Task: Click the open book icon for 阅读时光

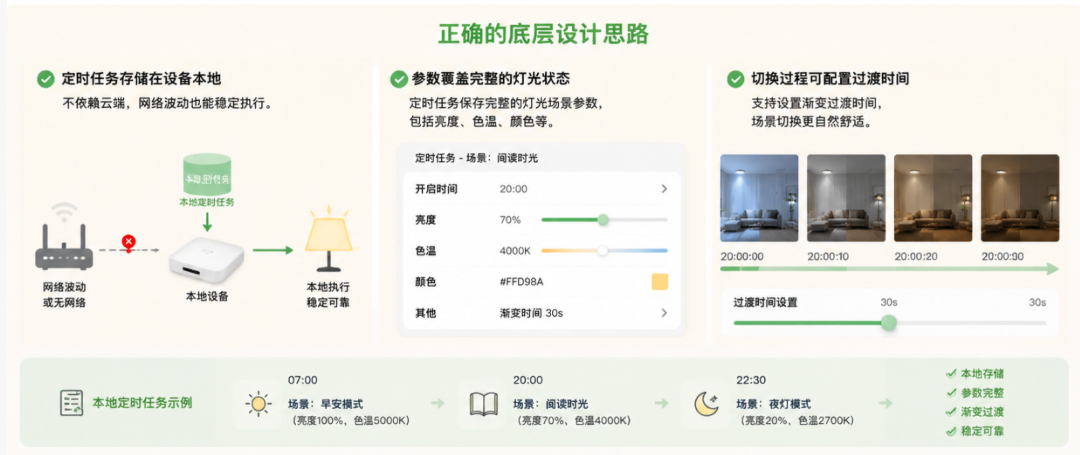Action: (483, 403)
